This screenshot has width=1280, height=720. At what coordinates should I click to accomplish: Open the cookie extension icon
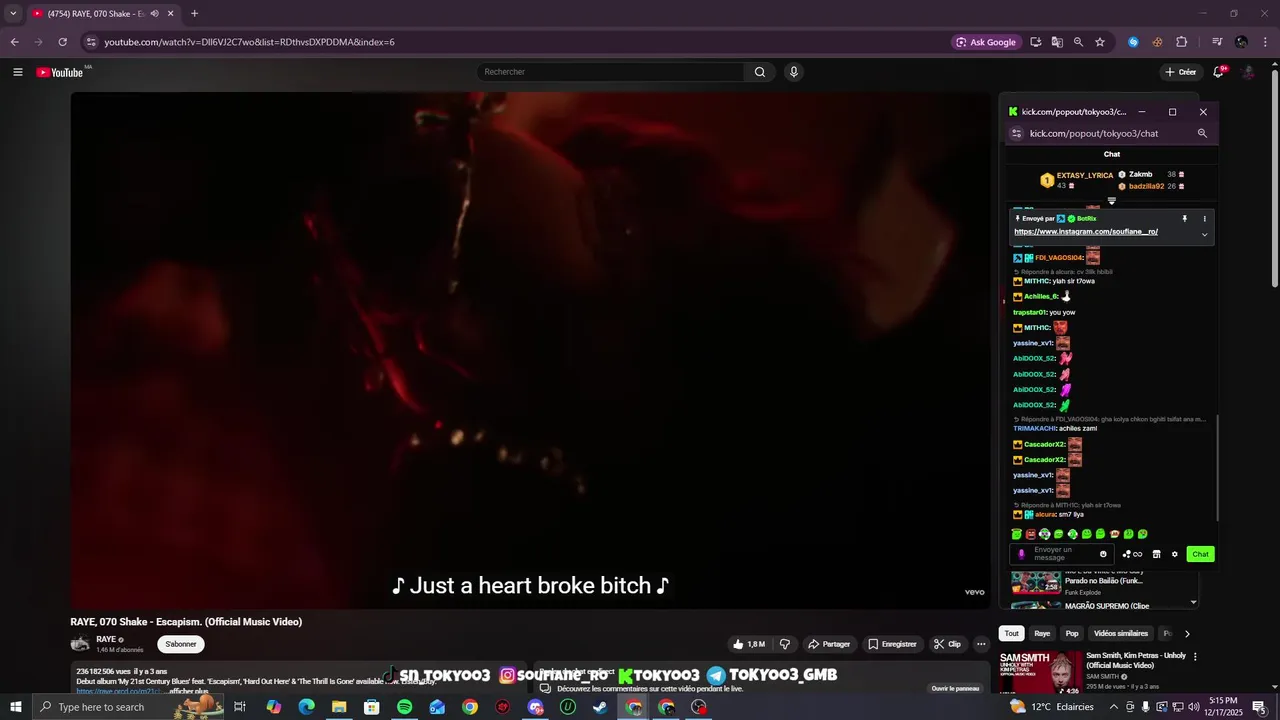[1157, 42]
